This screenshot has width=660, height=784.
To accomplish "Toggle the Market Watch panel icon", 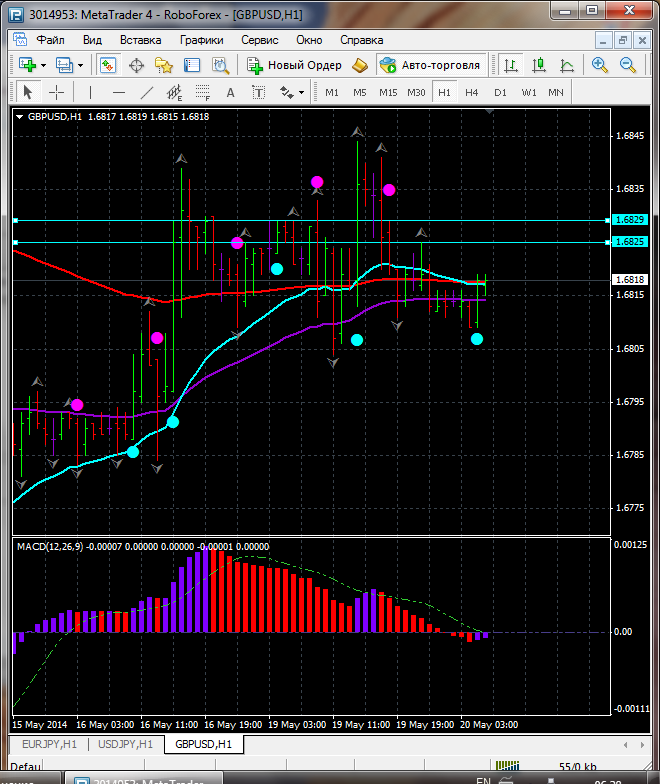I will [x=108, y=65].
